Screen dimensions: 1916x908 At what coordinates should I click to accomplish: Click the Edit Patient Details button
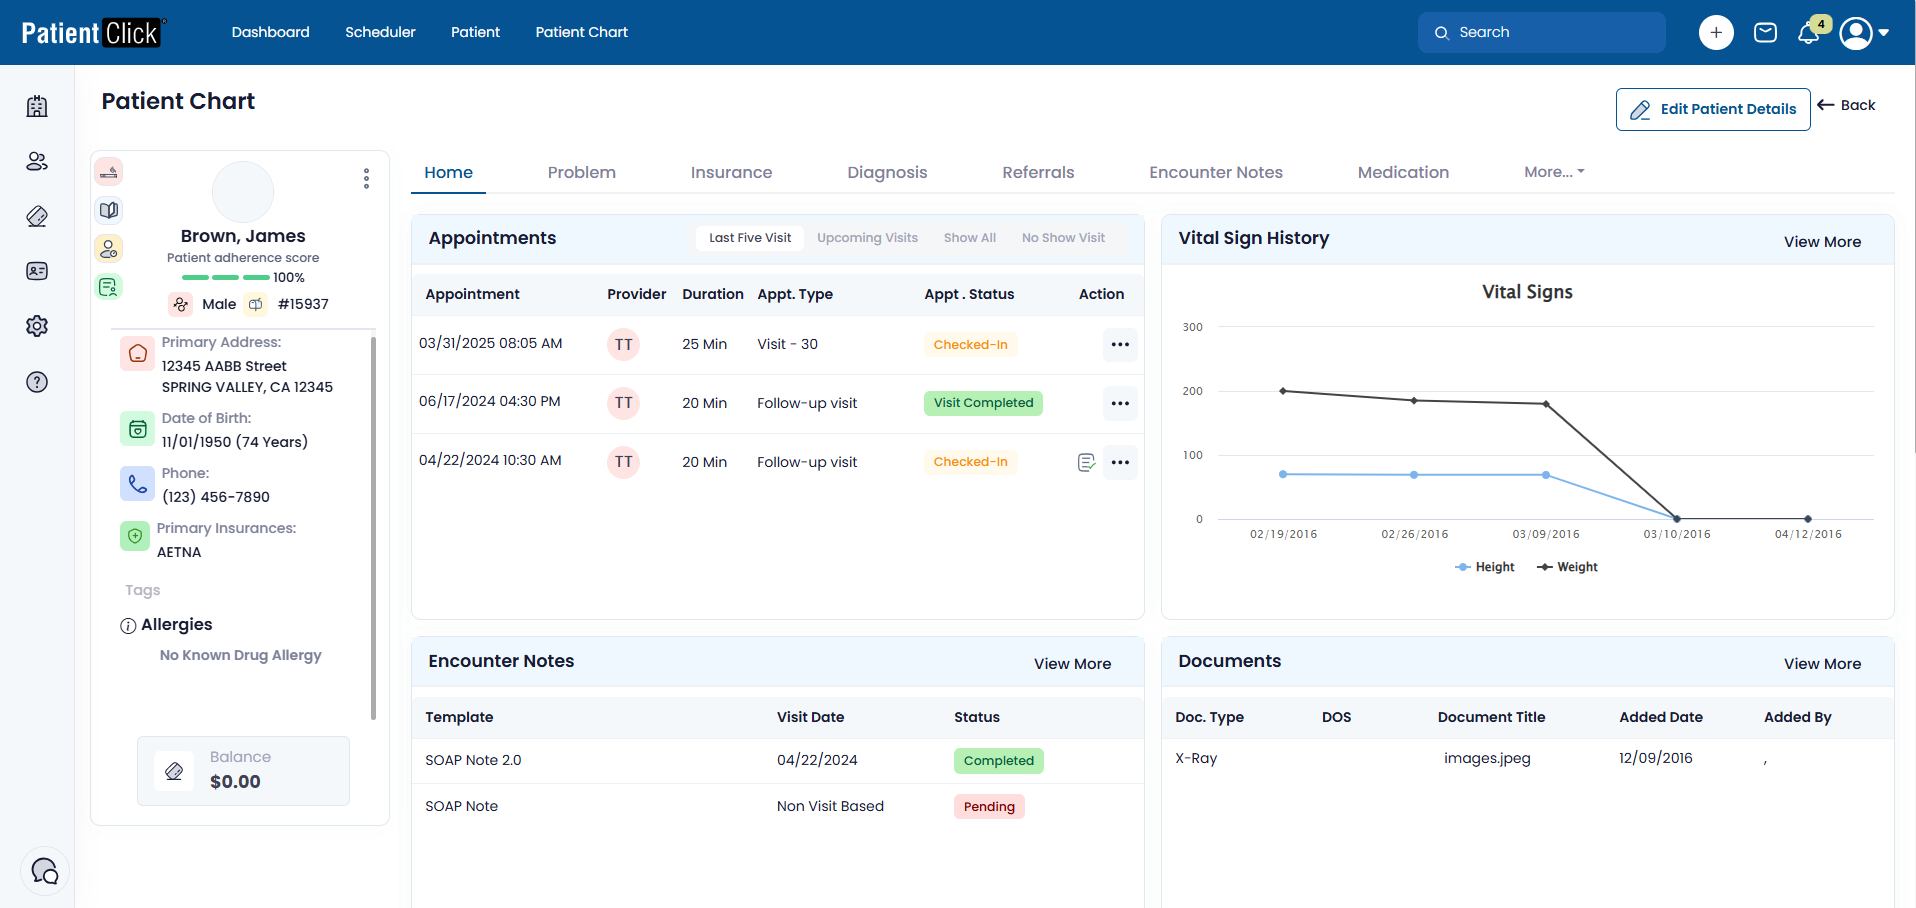1712,109
